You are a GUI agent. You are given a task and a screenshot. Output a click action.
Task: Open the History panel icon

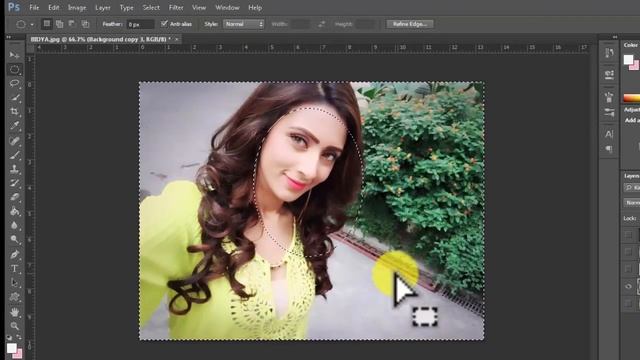[x=609, y=53]
